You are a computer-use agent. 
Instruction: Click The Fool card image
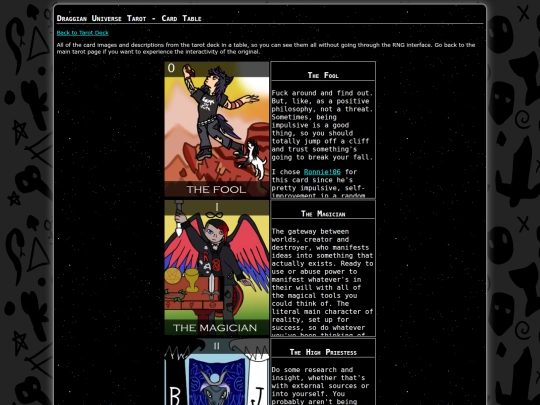pyautogui.click(x=217, y=130)
